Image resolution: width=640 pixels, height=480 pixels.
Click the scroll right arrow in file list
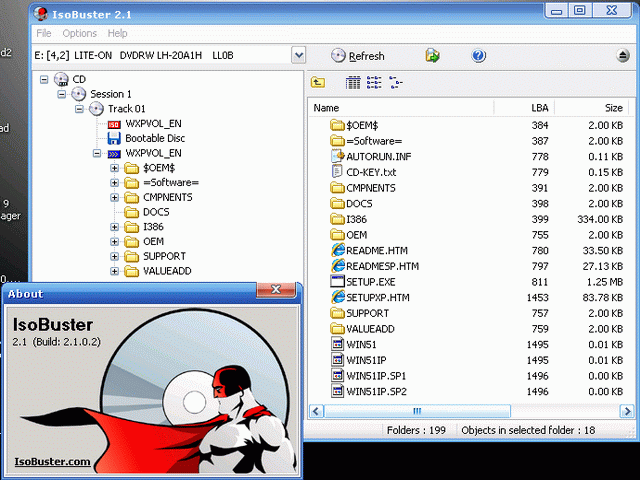click(627, 411)
